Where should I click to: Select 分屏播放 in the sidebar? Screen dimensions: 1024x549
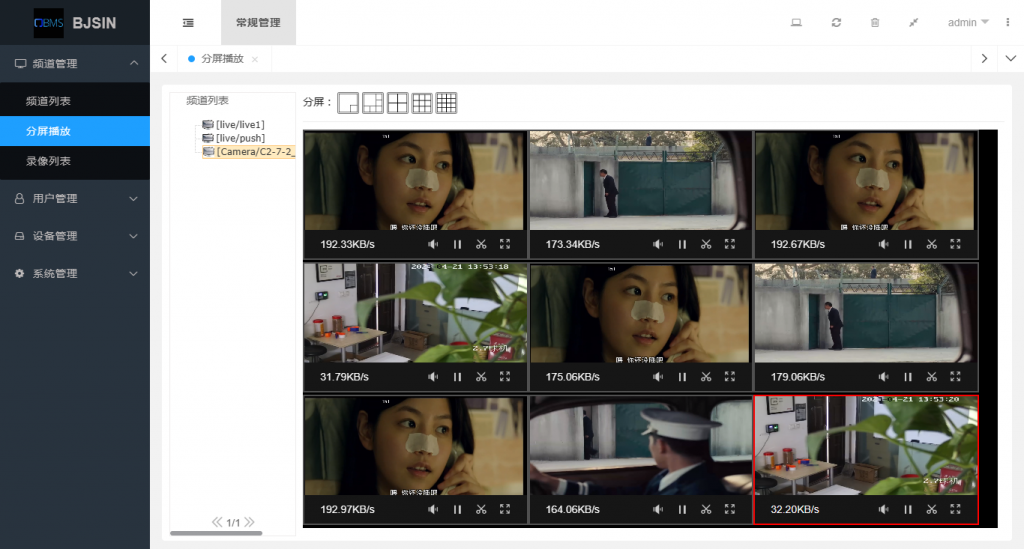(x=75, y=131)
